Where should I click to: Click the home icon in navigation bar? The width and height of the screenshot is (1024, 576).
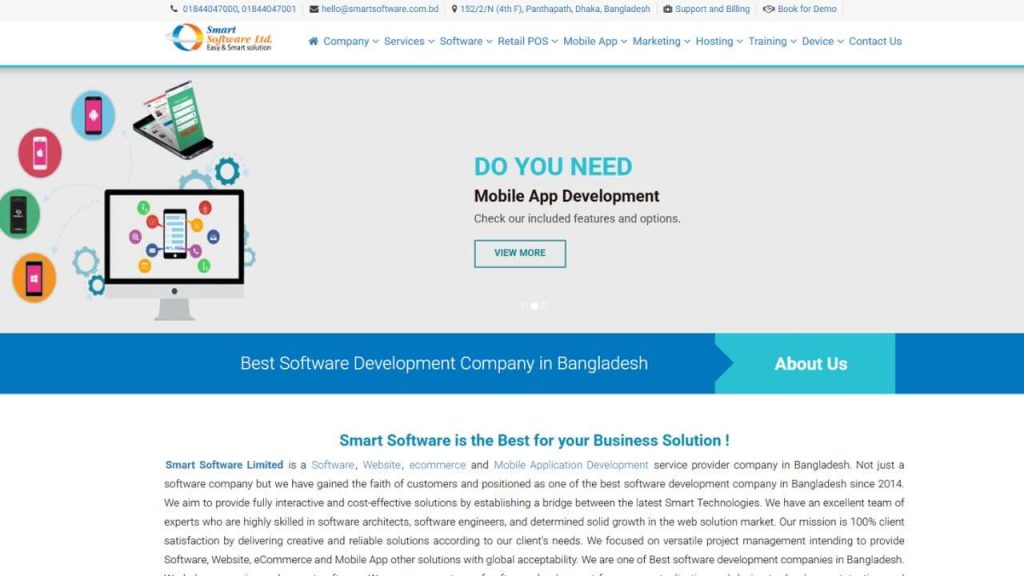click(x=313, y=41)
